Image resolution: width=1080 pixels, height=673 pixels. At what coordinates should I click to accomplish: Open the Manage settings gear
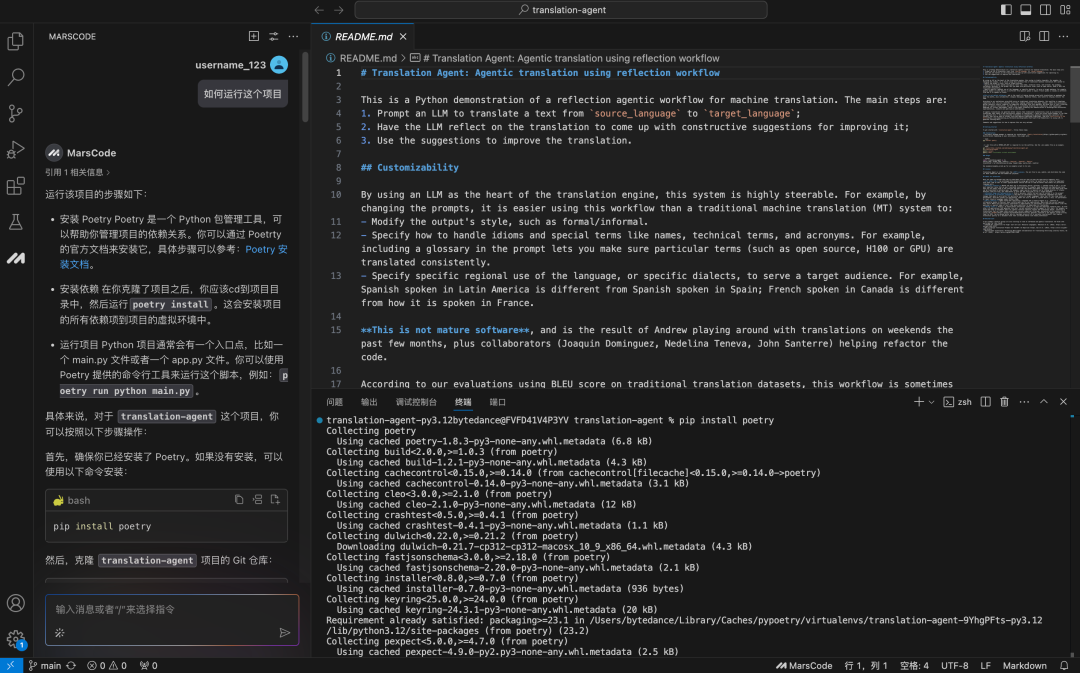point(15,639)
